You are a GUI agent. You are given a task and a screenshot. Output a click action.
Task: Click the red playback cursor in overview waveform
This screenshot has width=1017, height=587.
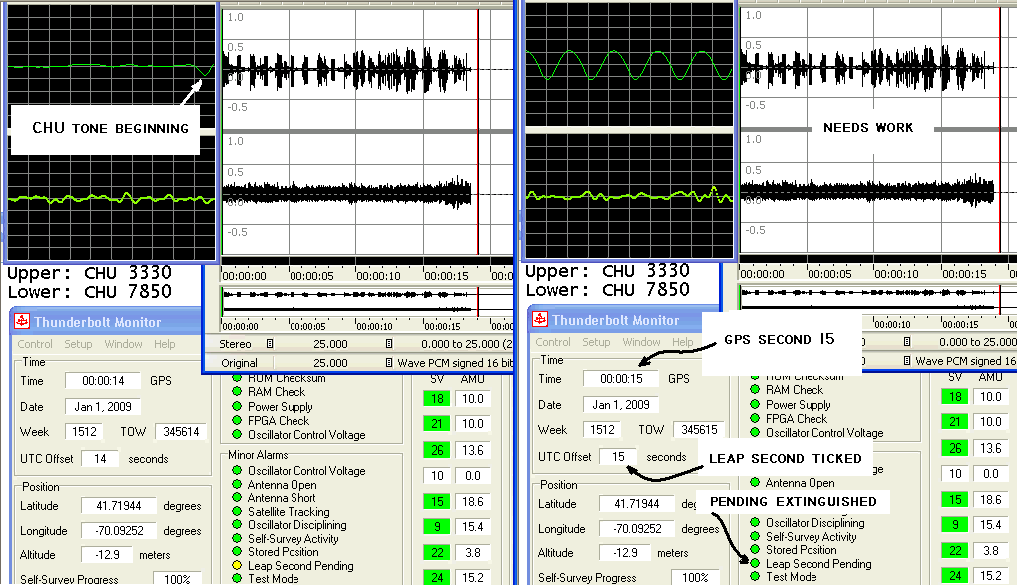coord(478,301)
